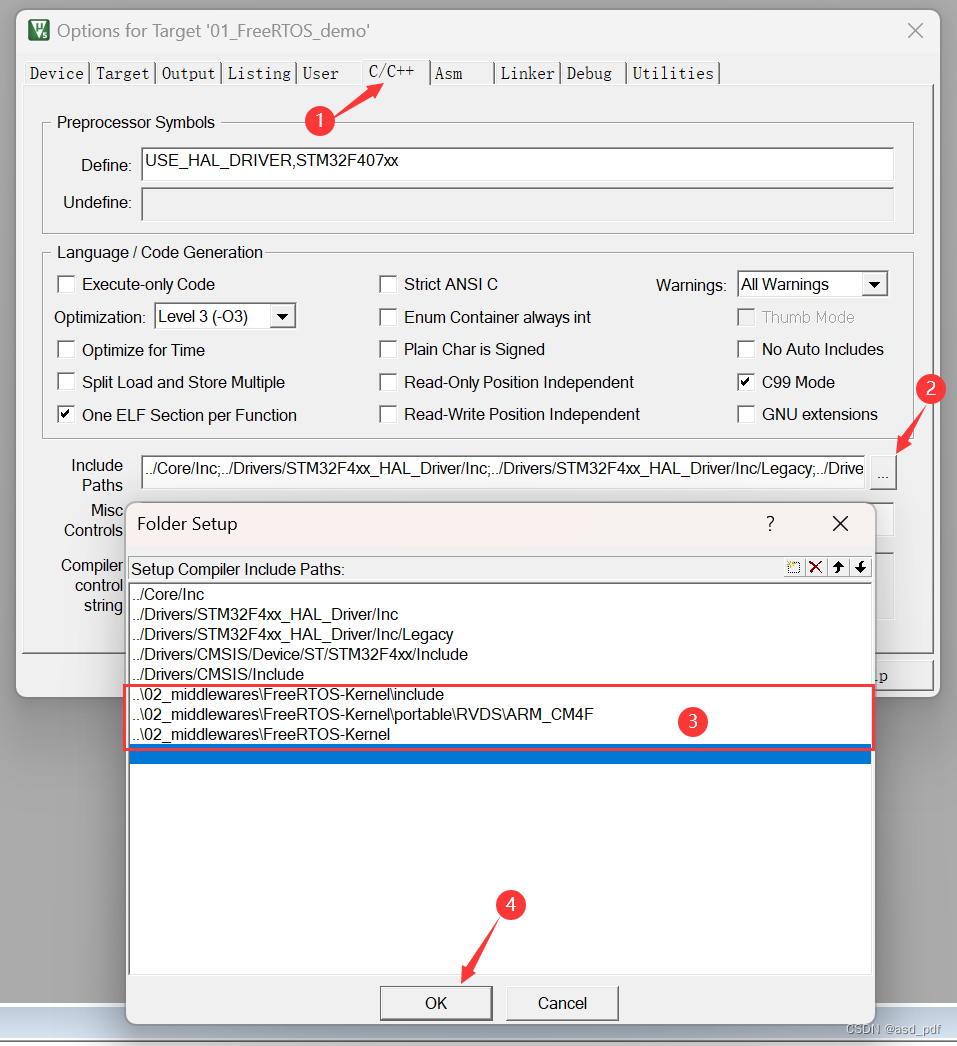Image resolution: width=957 pixels, height=1046 pixels.
Task: Click the Define input field
Action: tap(518, 164)
